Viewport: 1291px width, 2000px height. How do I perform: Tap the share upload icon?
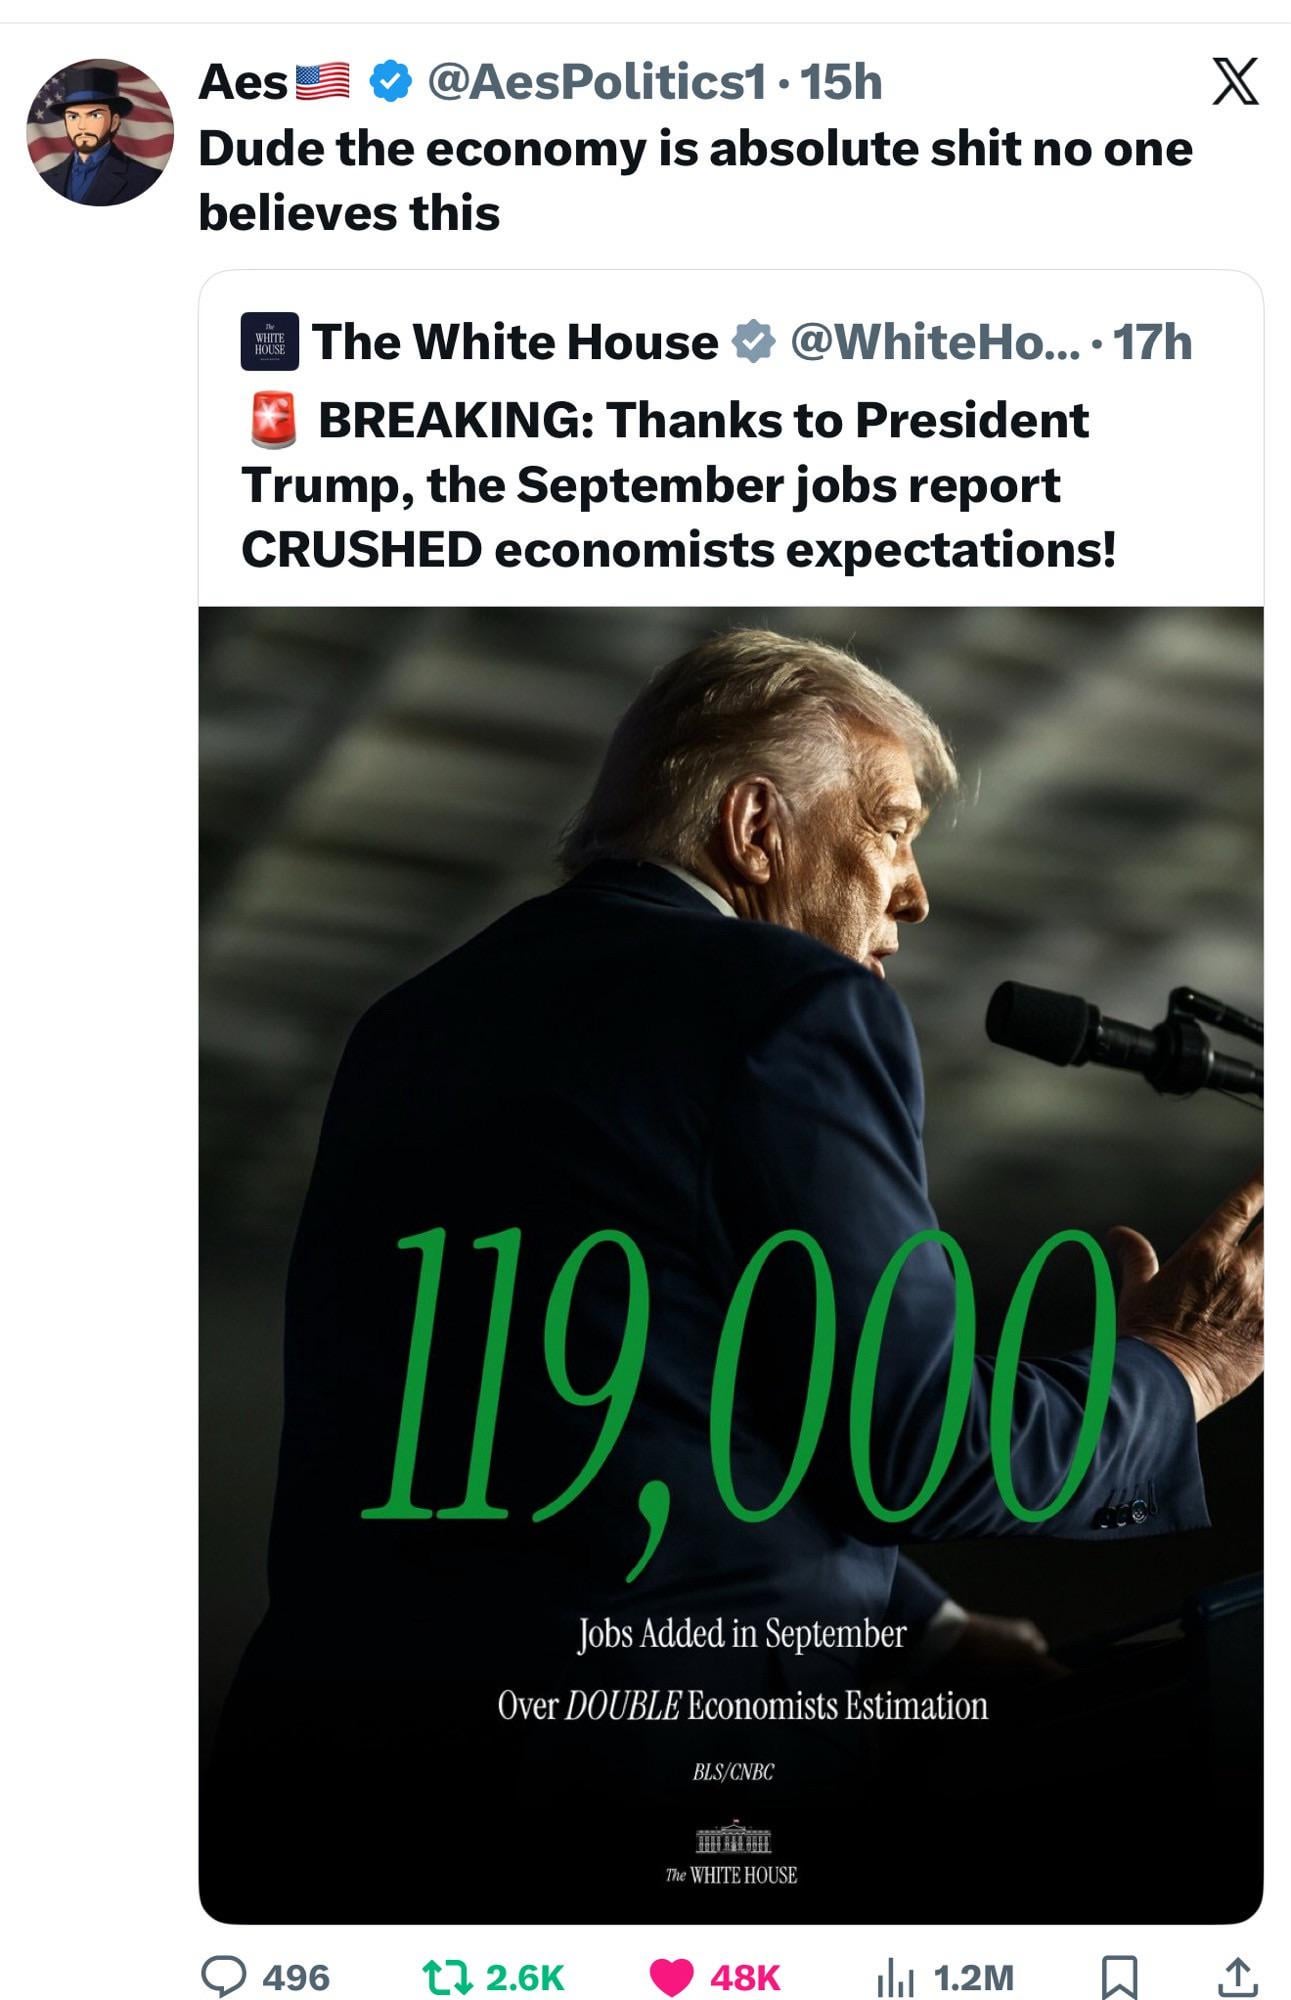[x=1236, y=1976]
